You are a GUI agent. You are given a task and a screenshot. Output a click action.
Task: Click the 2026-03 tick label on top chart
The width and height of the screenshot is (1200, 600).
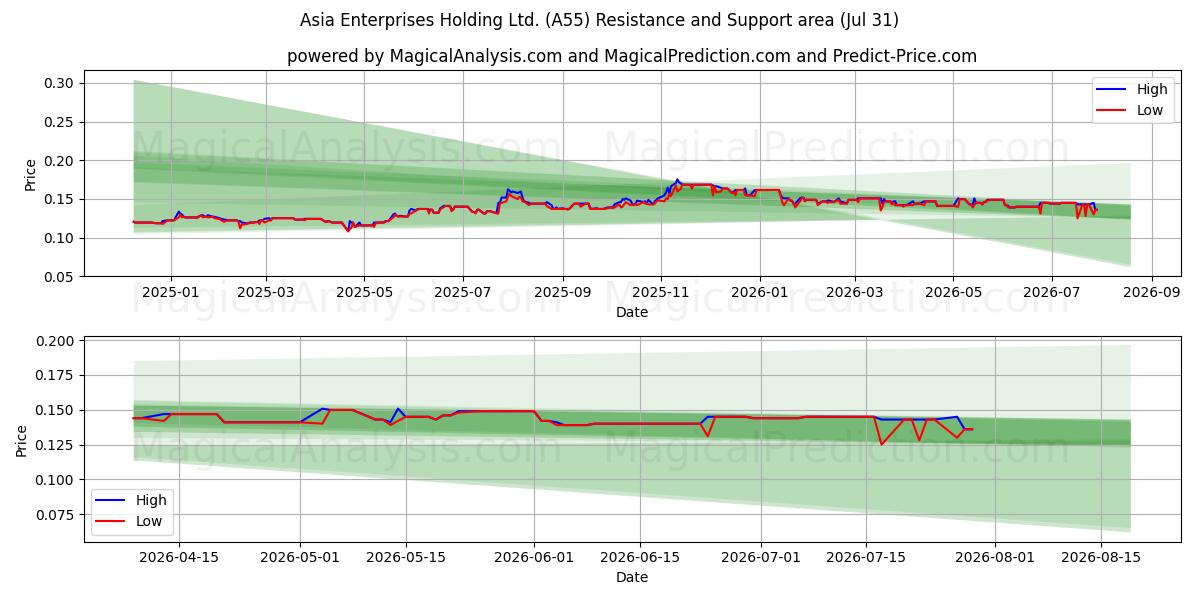pos(854,293)
